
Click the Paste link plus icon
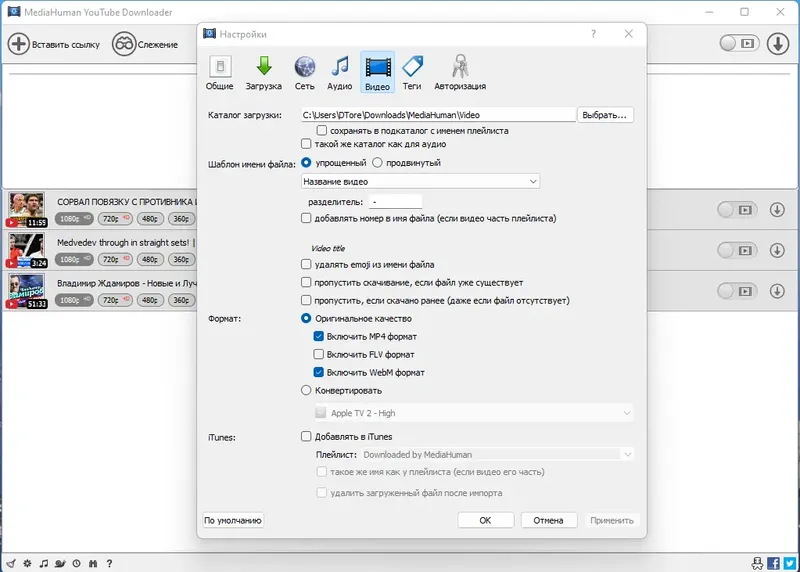(x=18, y=44)
